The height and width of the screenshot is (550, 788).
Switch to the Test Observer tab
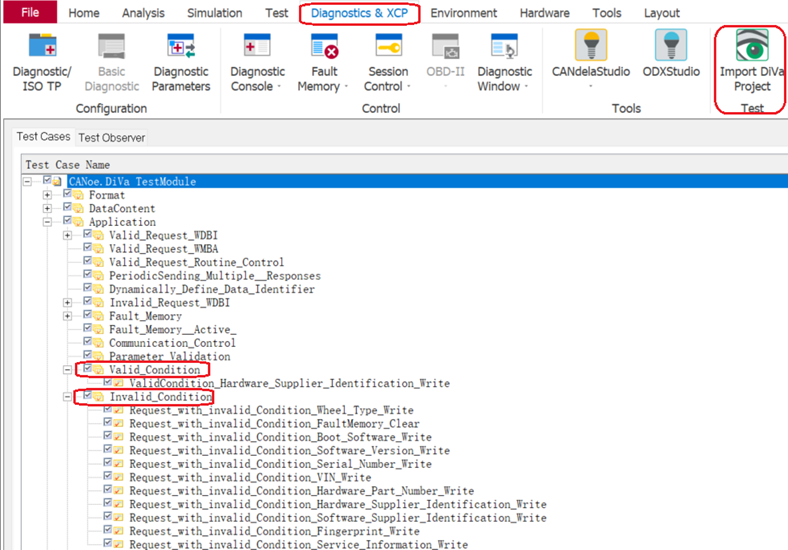pos(111,137)
